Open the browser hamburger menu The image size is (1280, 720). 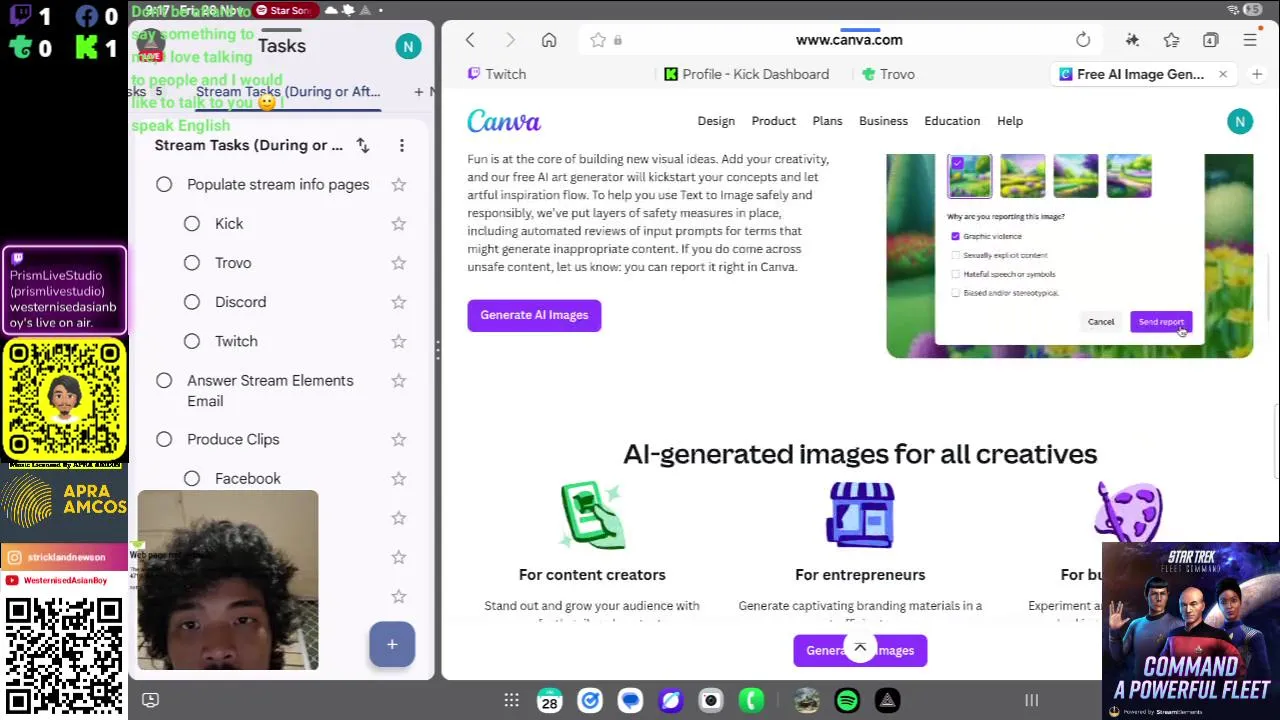(1250, 40)
